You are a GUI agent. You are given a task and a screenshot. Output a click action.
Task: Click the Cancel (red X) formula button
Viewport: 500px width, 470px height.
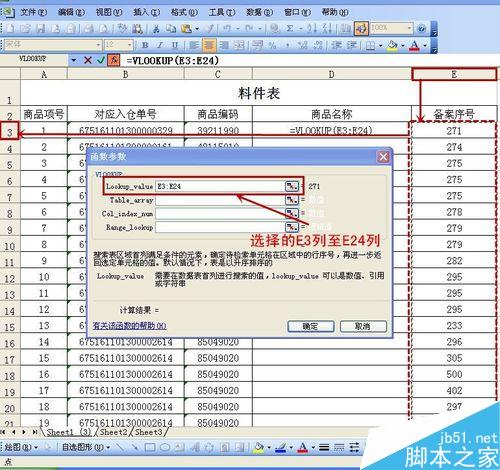[x=88, y=60]
